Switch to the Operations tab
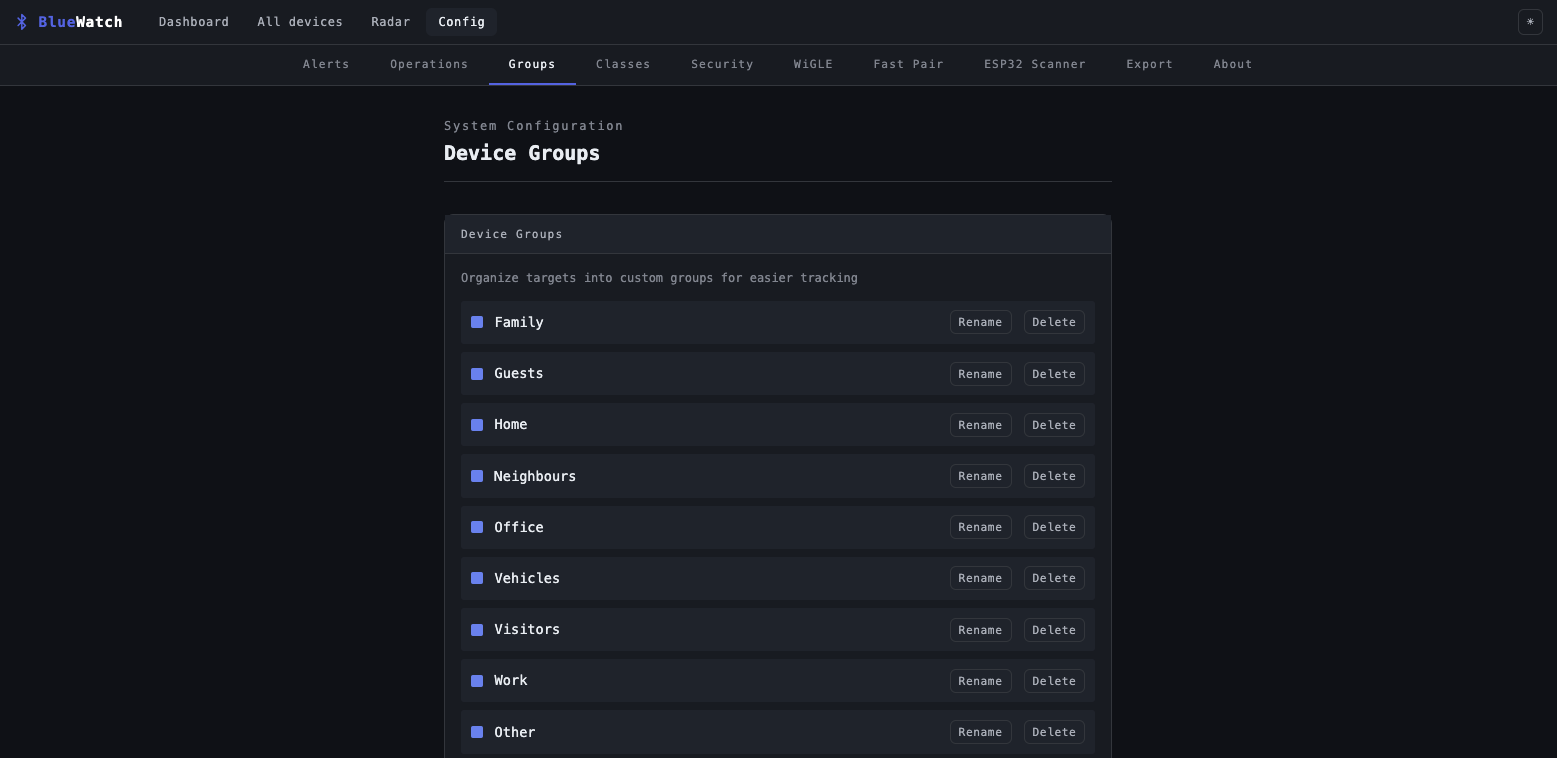 coord(429,64)
